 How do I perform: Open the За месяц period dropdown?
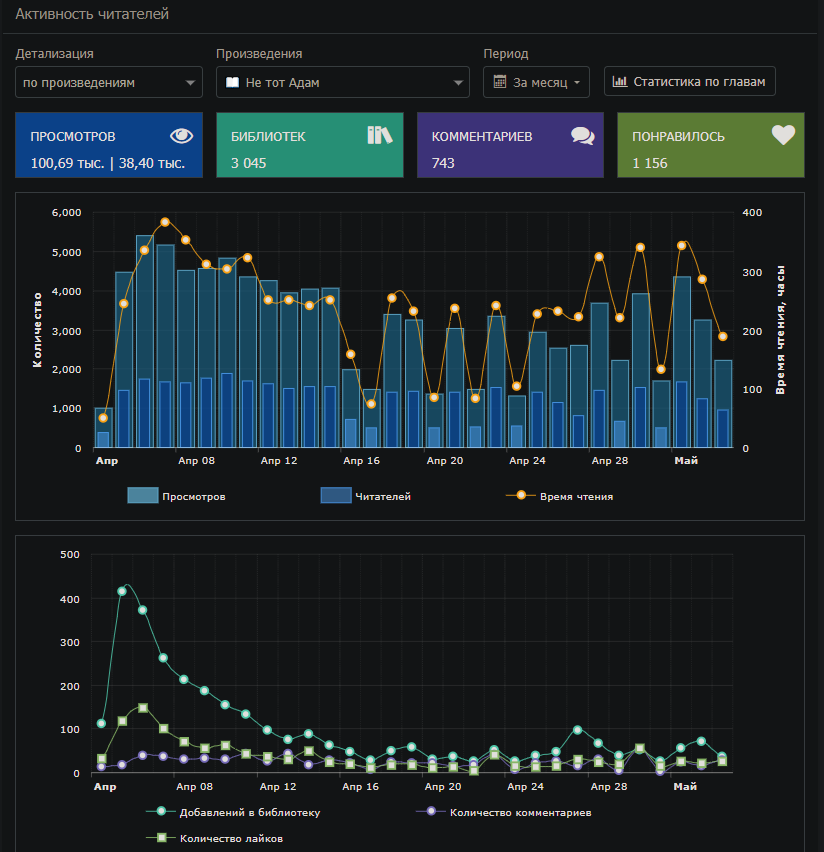tap(536, 82)
